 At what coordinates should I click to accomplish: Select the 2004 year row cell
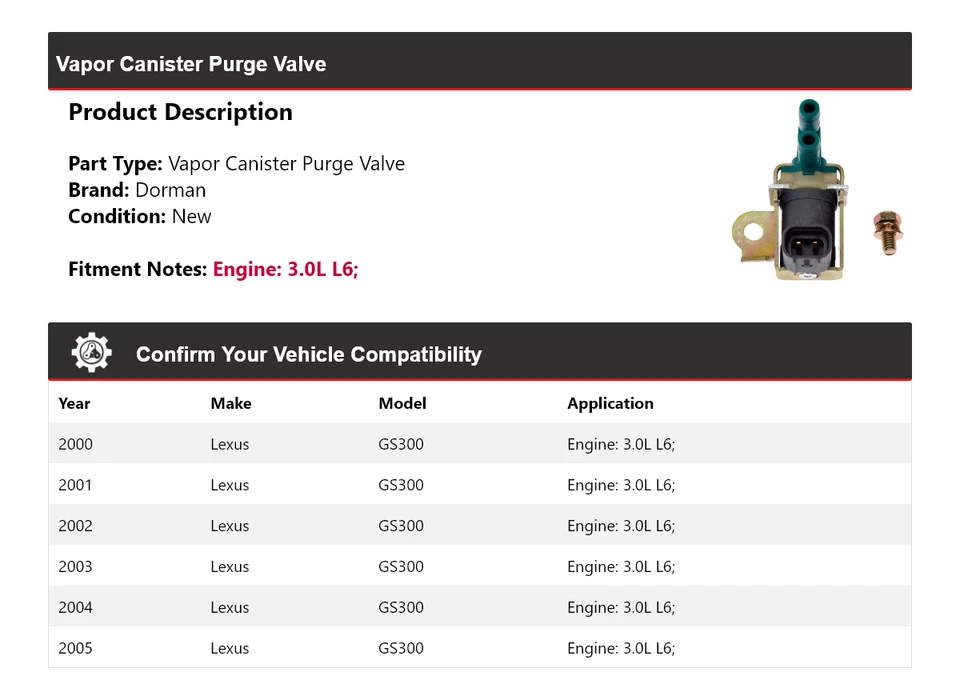coord(75,607)
